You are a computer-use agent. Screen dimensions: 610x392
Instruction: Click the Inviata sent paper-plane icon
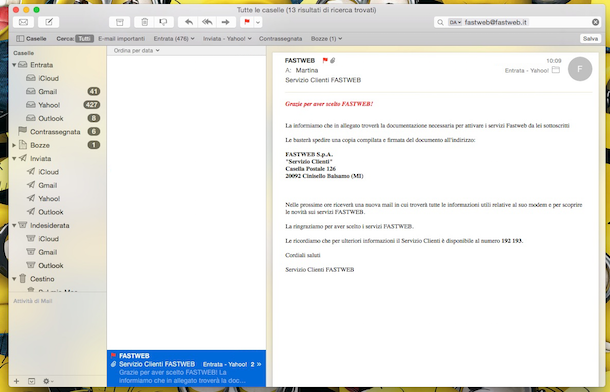(23, 158)
